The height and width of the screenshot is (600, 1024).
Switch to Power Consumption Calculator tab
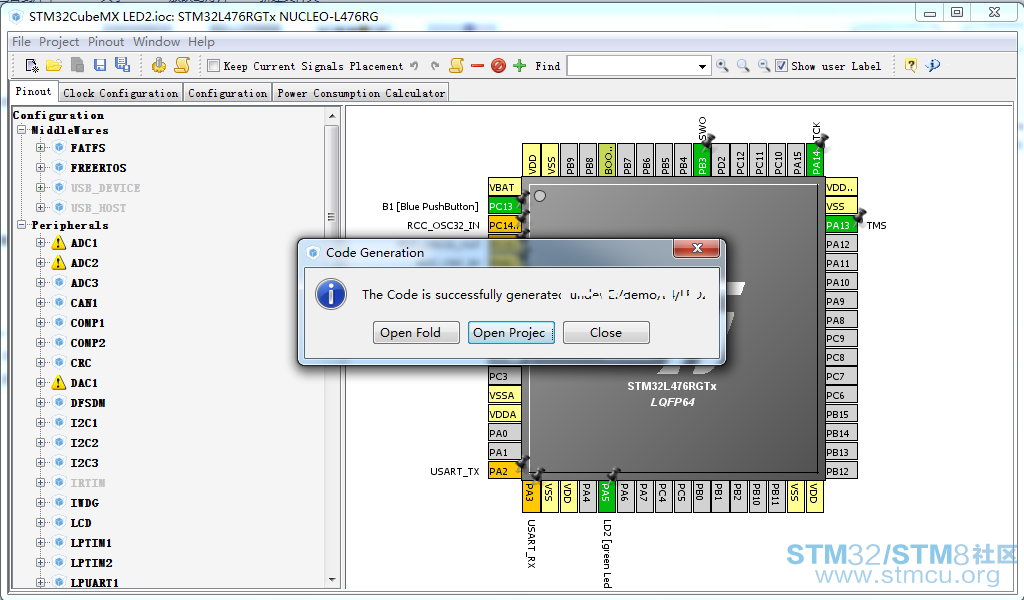[360, 93]
